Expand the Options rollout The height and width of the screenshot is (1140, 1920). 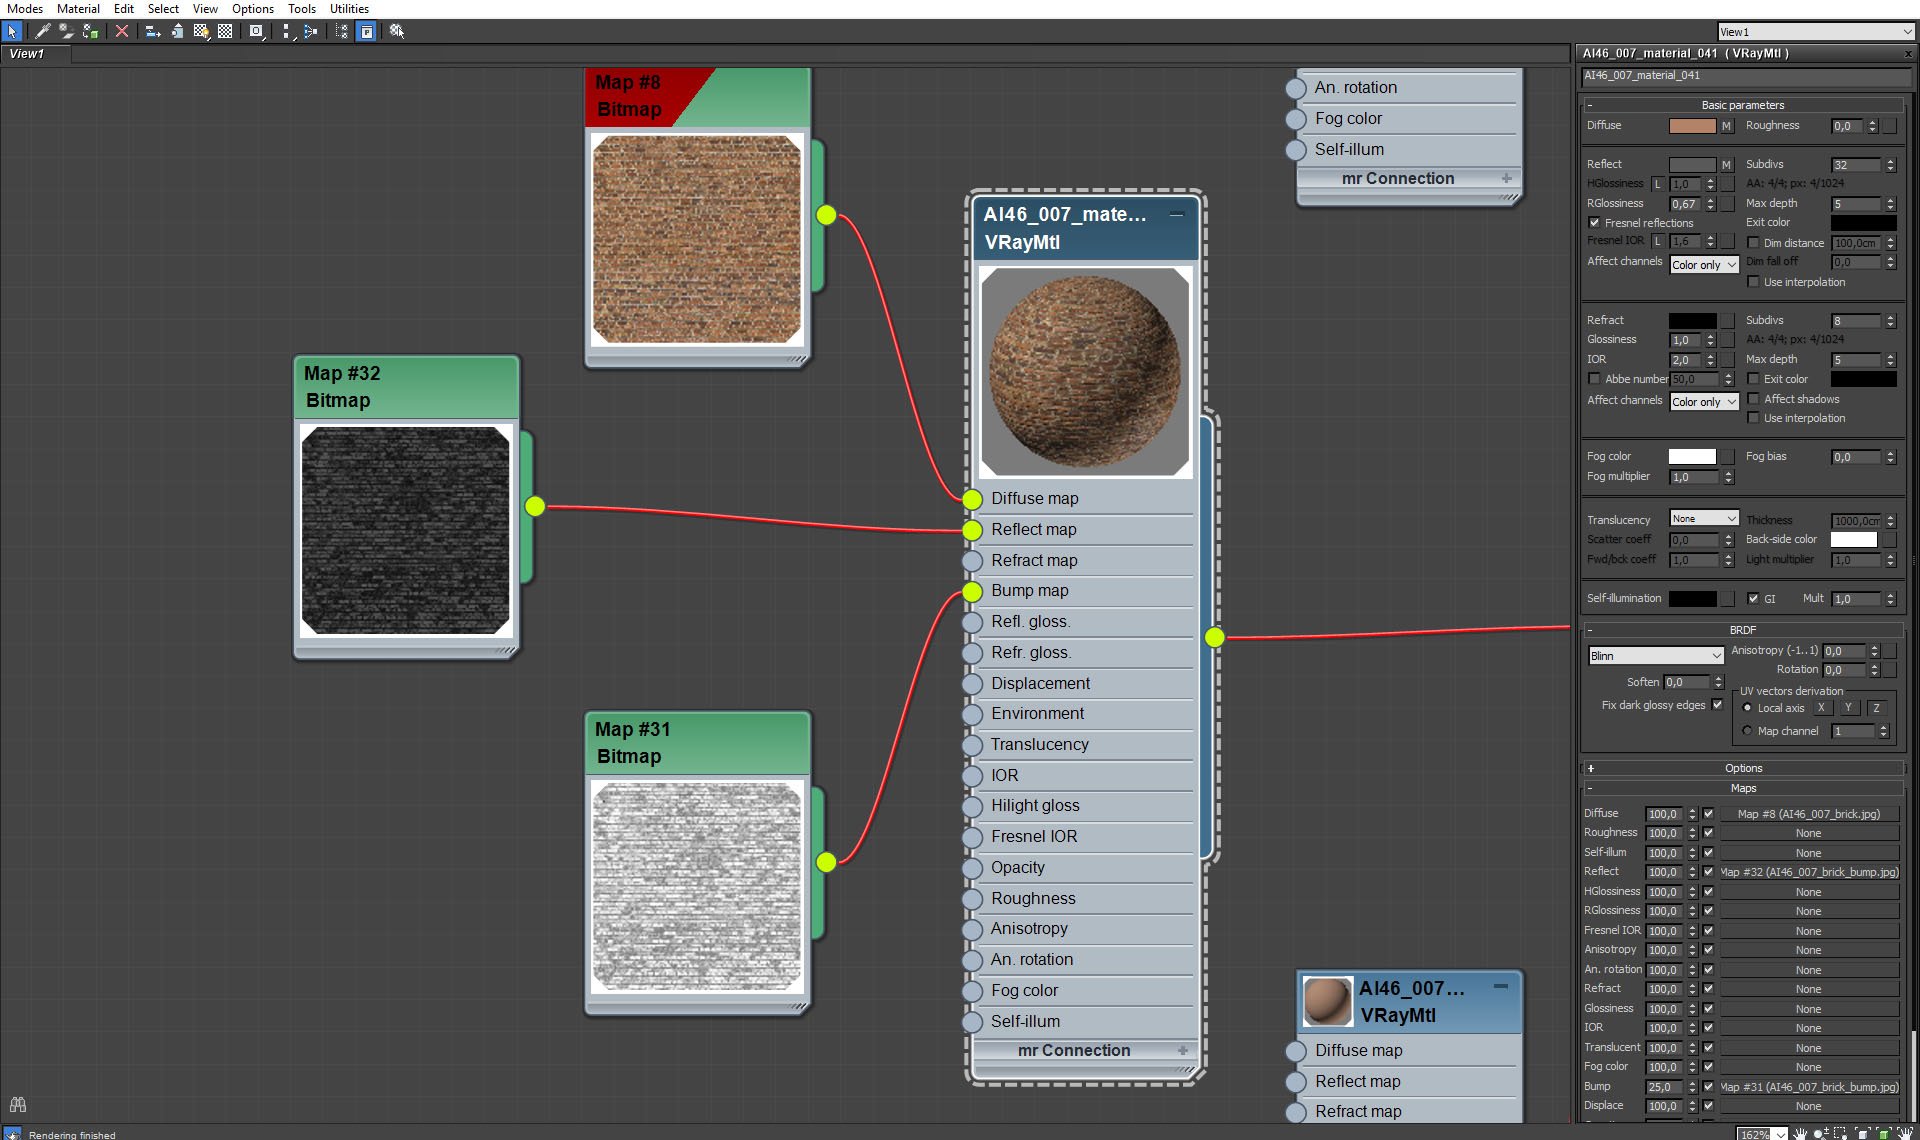point(1742,768)
